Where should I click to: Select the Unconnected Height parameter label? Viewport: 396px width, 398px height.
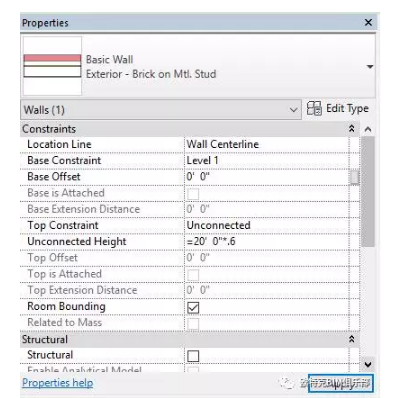(77, 242)
